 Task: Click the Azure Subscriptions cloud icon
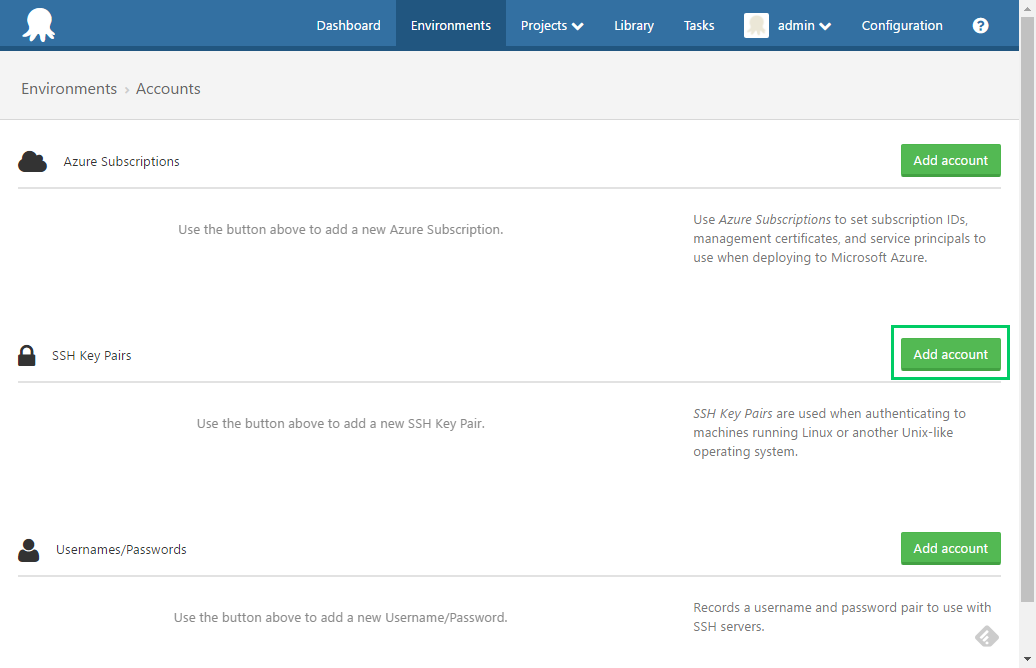pos(33,161)
